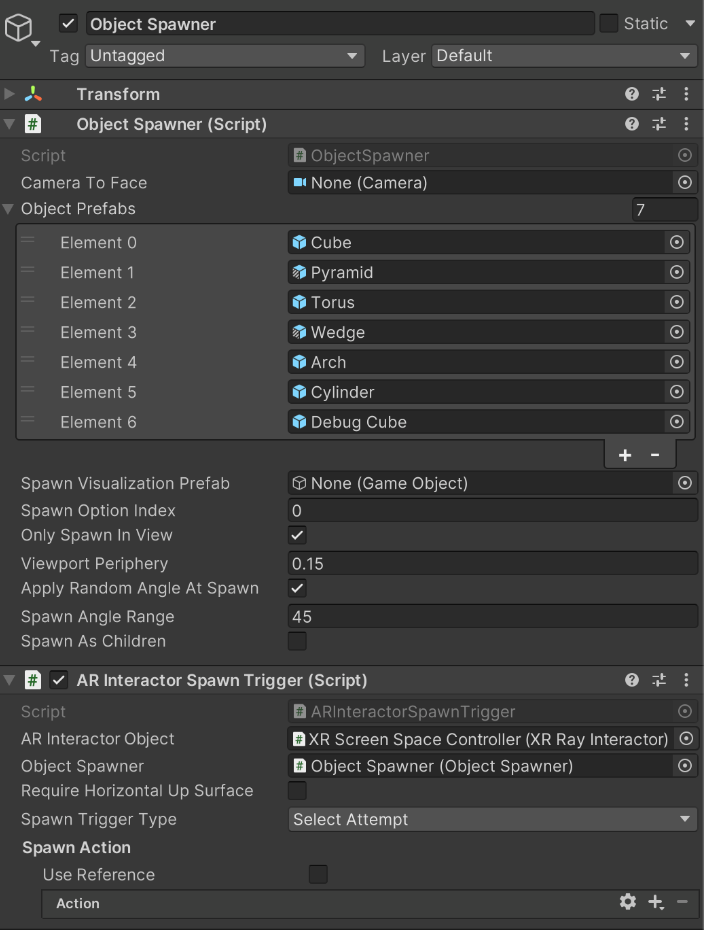
Task: Click the plus icon in the Action list footer
Action: tap(655, 902)
